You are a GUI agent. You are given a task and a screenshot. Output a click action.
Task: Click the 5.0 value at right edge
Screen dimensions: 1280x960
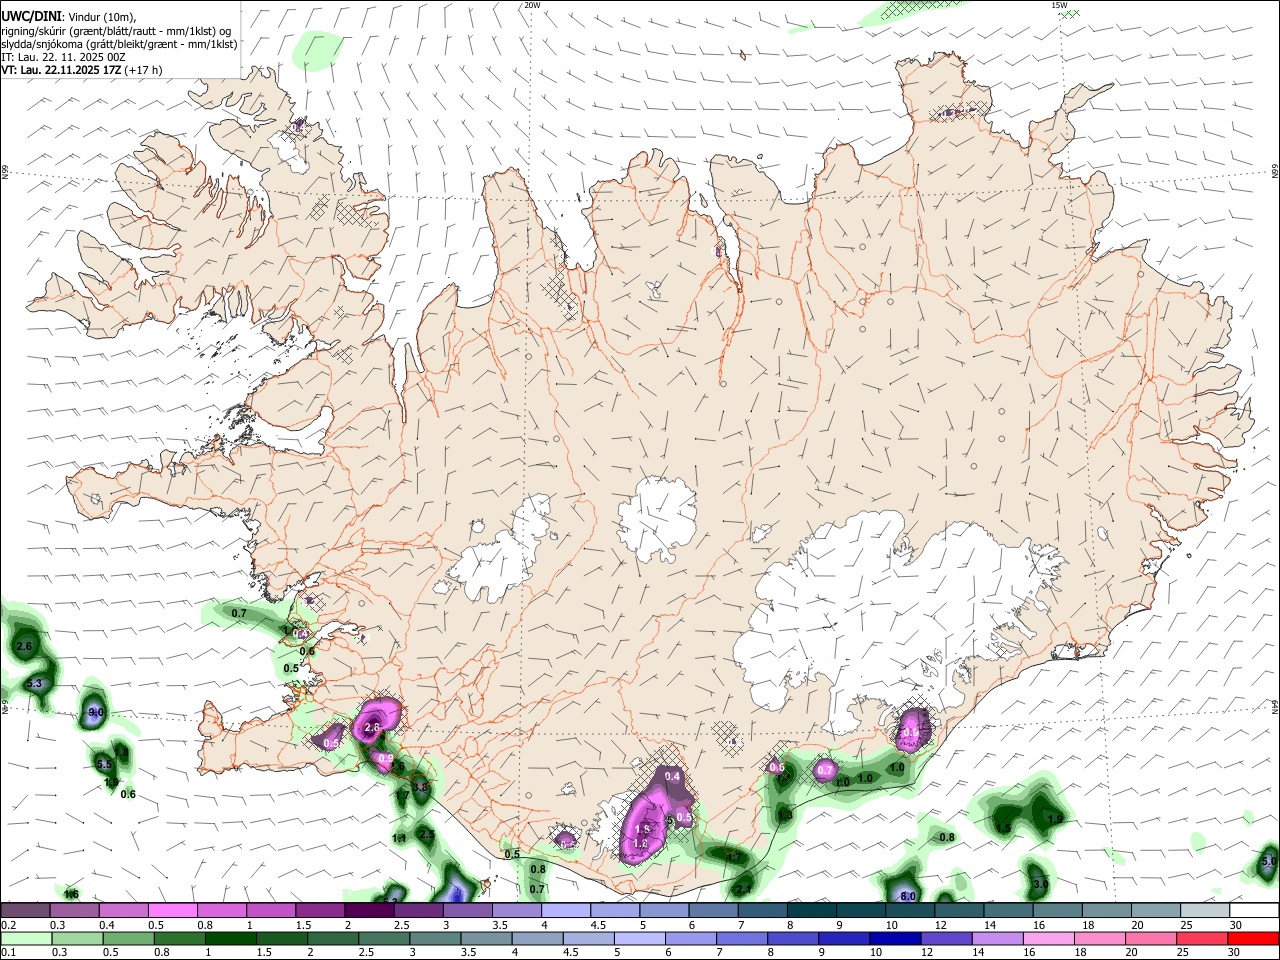pos(1269,860)
